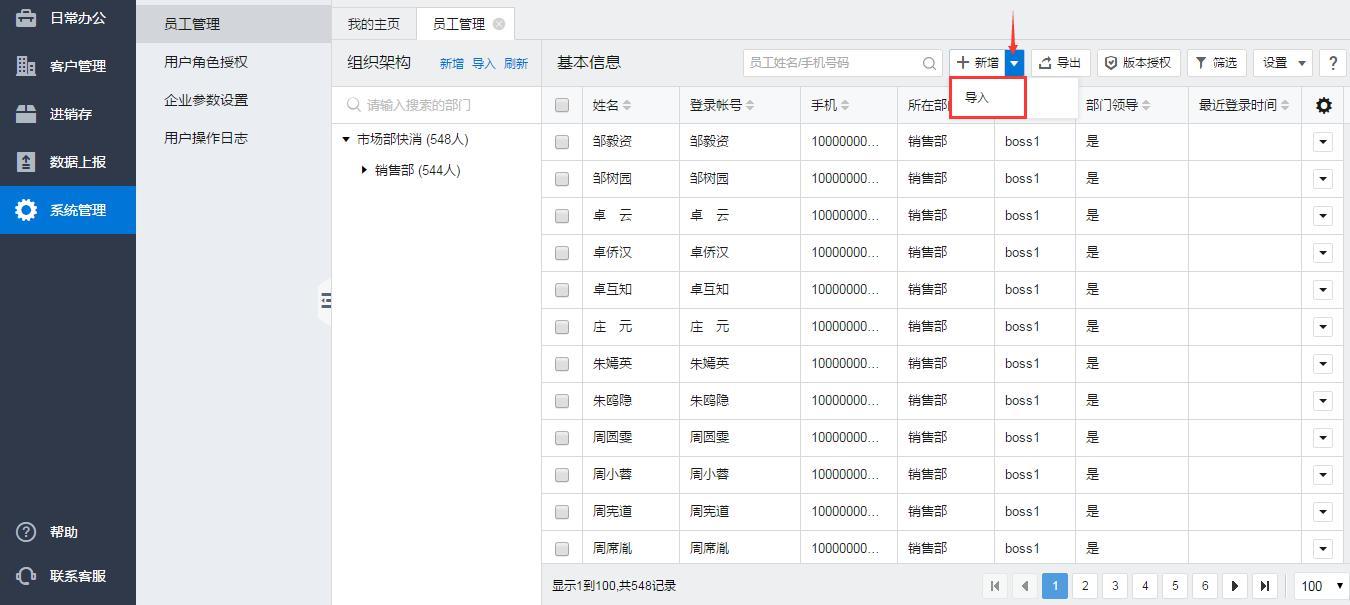This screenshot has height=605, width=1350.
Task: Switch to the 我的主页 tab
Action: [x=374, y=24]
